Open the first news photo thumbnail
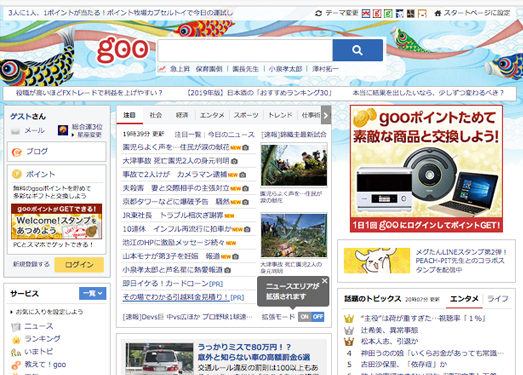Image resolution: width=523 pixels, height=375 pixels. tap(294, 165)
